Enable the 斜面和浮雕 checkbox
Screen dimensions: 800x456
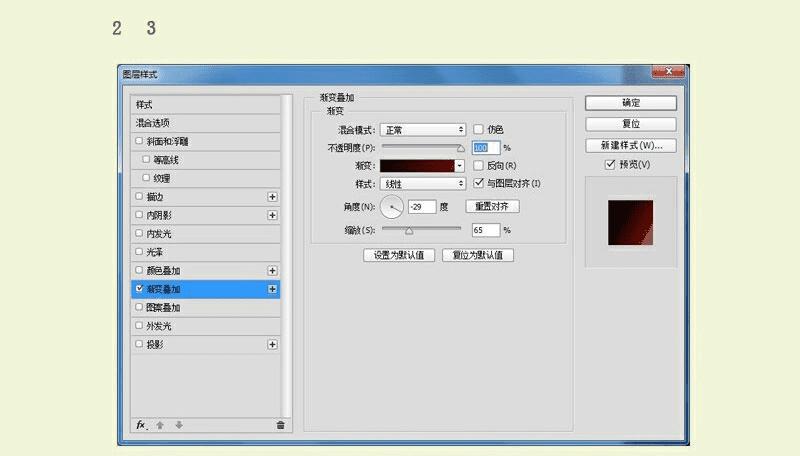[139, 141]
